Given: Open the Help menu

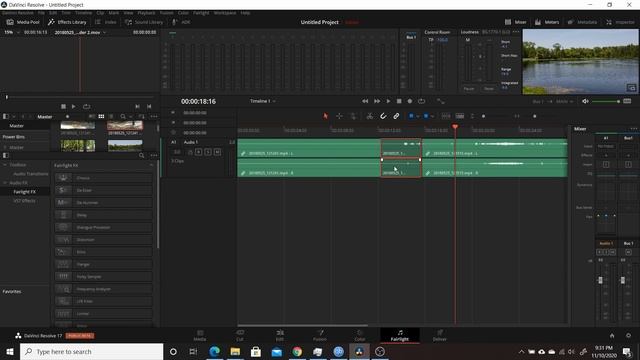Looking at the screenshot, I should click(245, 13).
